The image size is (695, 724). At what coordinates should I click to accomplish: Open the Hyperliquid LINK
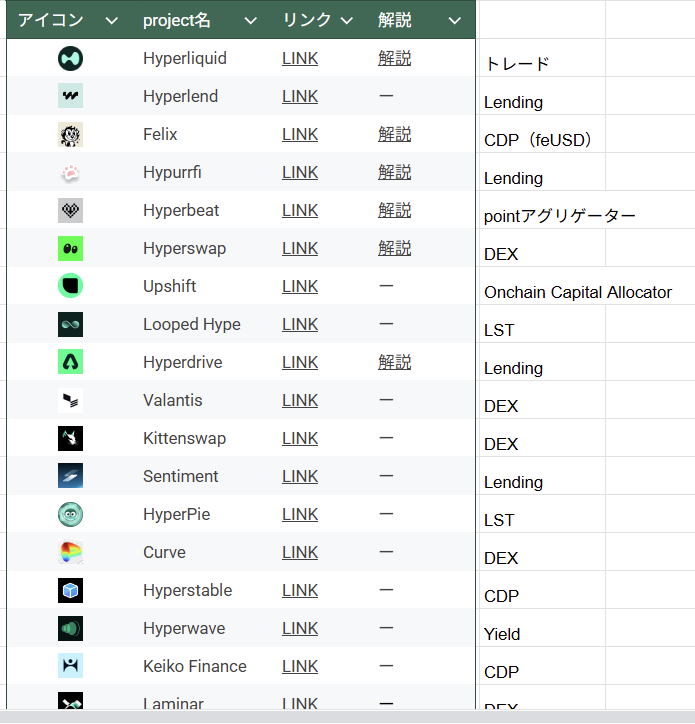click(x=300, y=59)
